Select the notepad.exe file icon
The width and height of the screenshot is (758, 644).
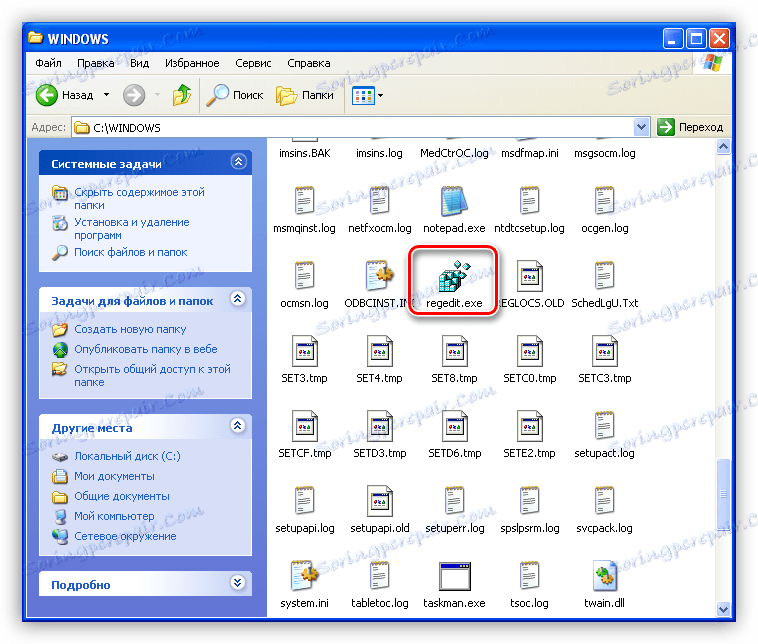tap(454, 201)
